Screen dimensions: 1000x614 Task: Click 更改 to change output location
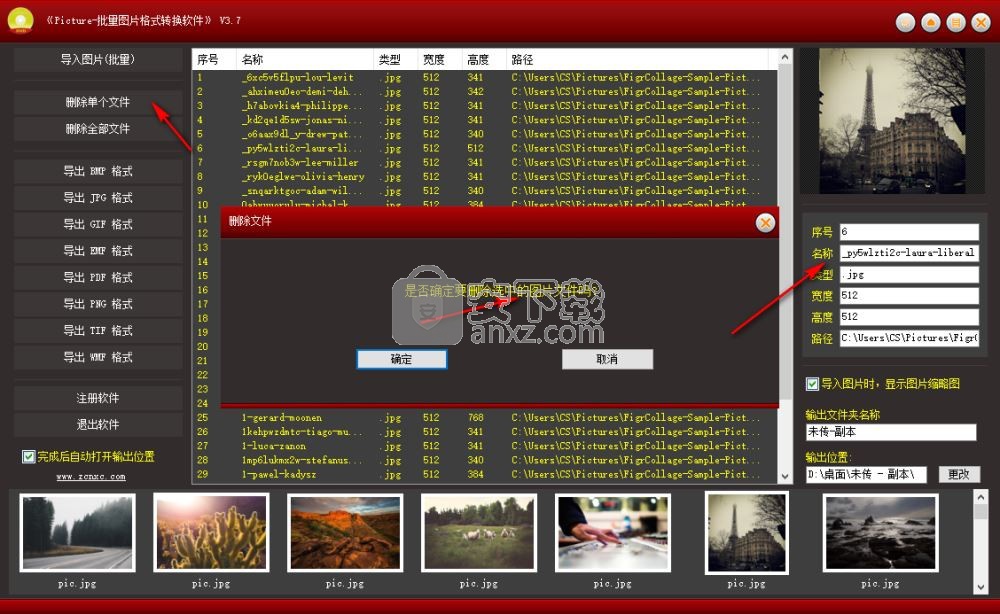click(959, 474)
